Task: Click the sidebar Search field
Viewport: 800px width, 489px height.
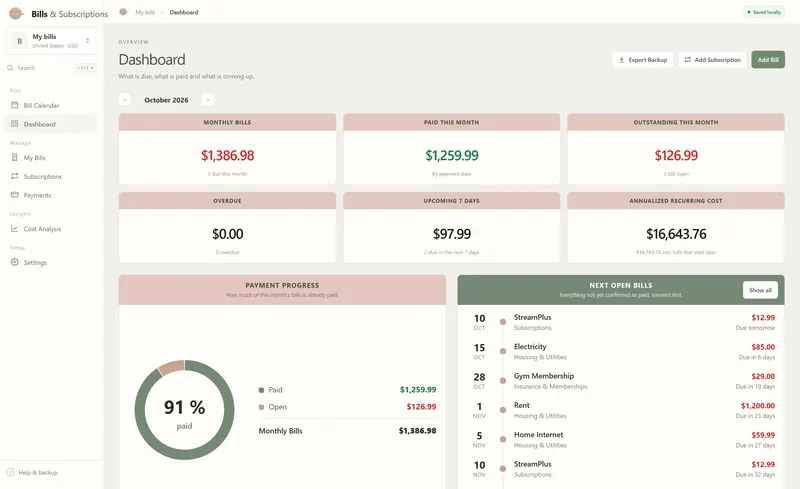Action: pyautogui.click(x=52, y=68)
